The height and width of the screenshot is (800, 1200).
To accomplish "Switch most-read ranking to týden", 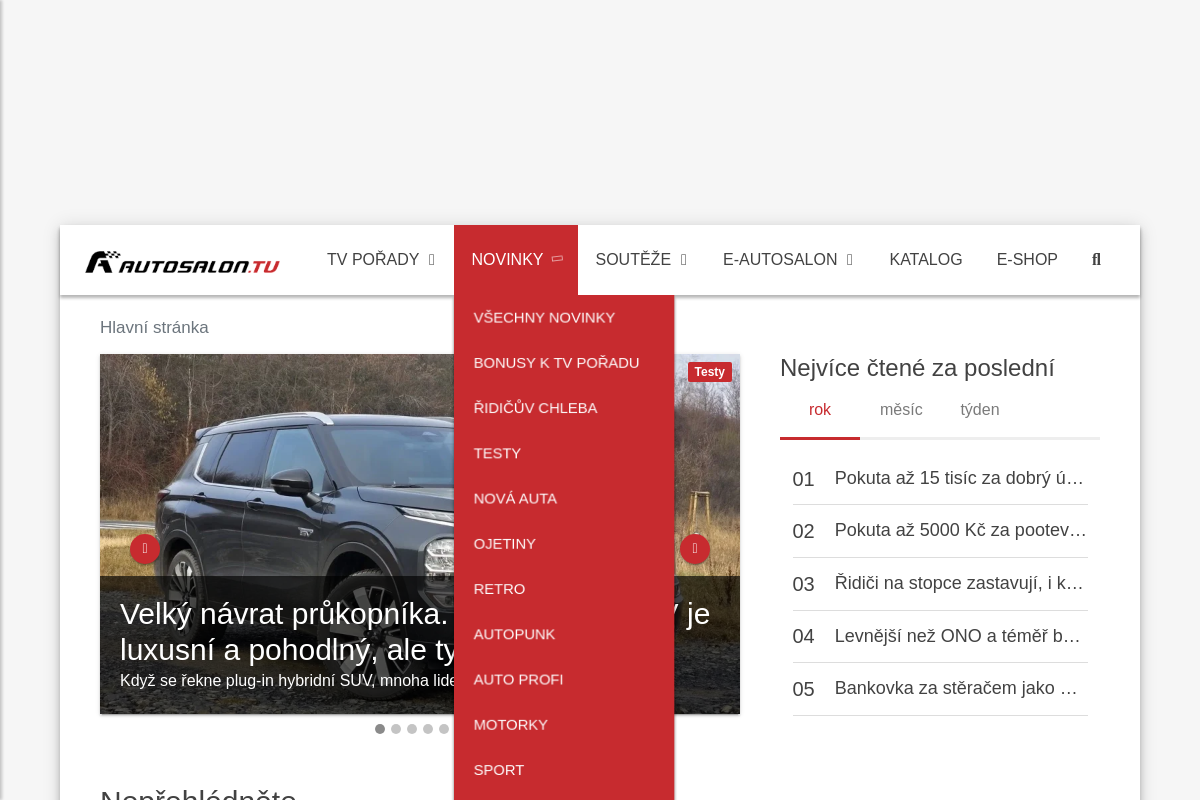I will click(979, 410).
